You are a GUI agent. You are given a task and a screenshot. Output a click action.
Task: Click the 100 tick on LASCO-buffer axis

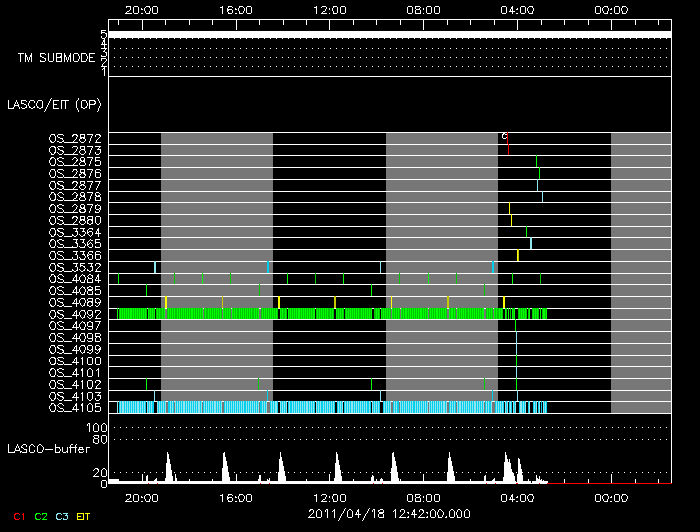click(96, 428)
